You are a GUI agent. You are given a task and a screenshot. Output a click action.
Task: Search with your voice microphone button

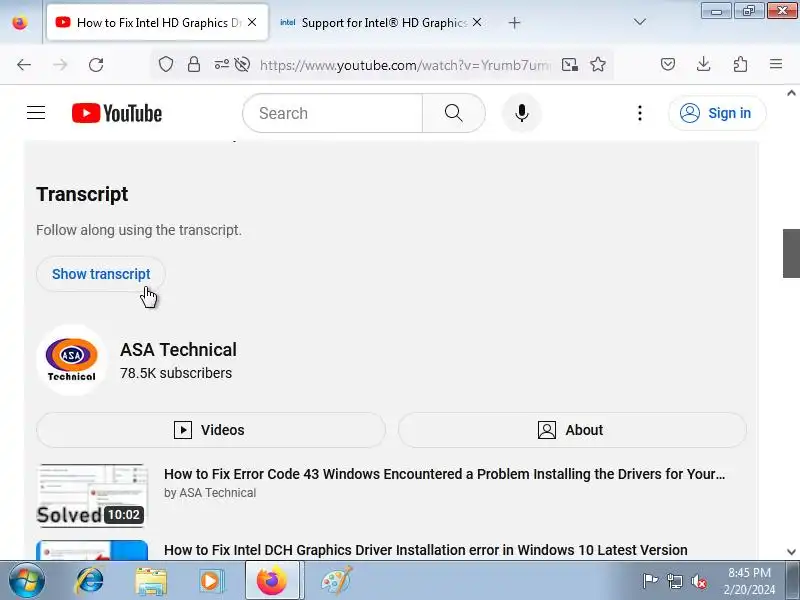[521, 113]
